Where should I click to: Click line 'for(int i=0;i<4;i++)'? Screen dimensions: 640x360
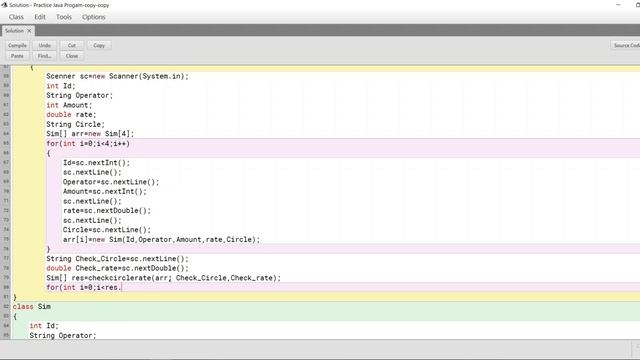click(x=88, y=144)
